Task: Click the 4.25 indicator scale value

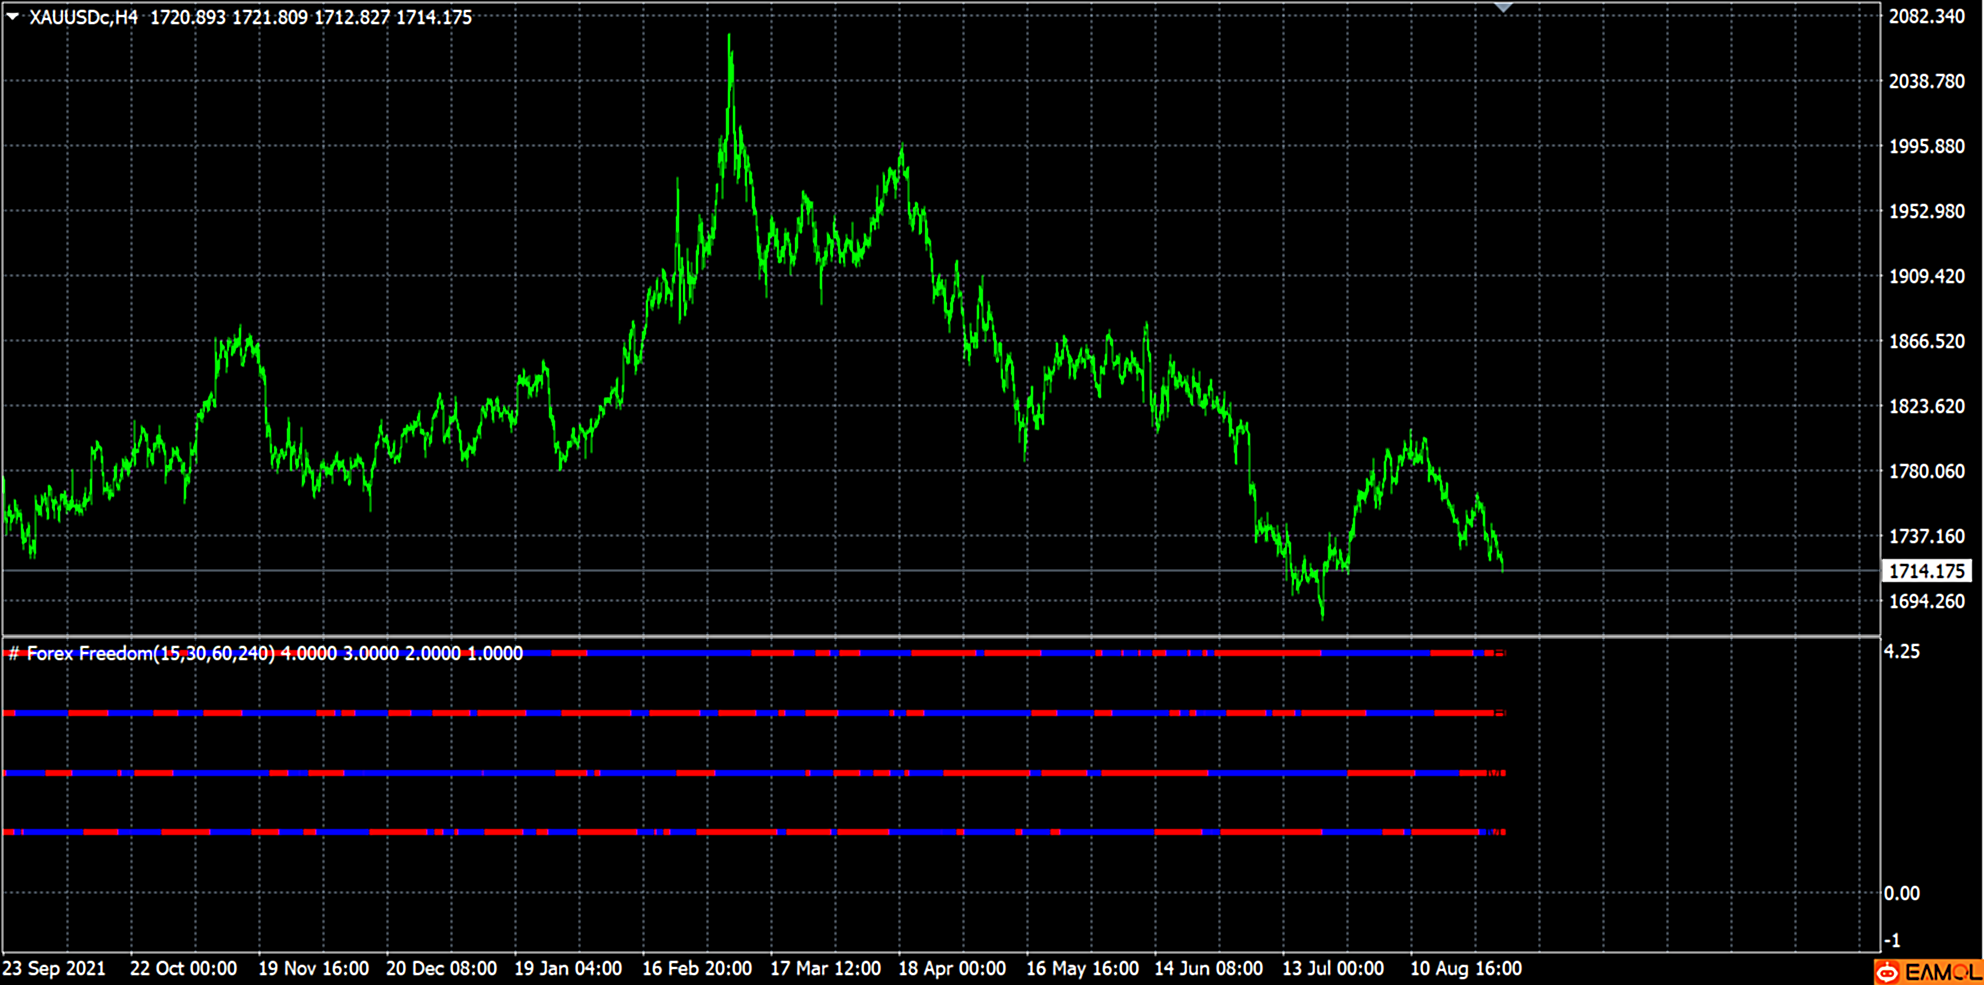Action: 1902,652
